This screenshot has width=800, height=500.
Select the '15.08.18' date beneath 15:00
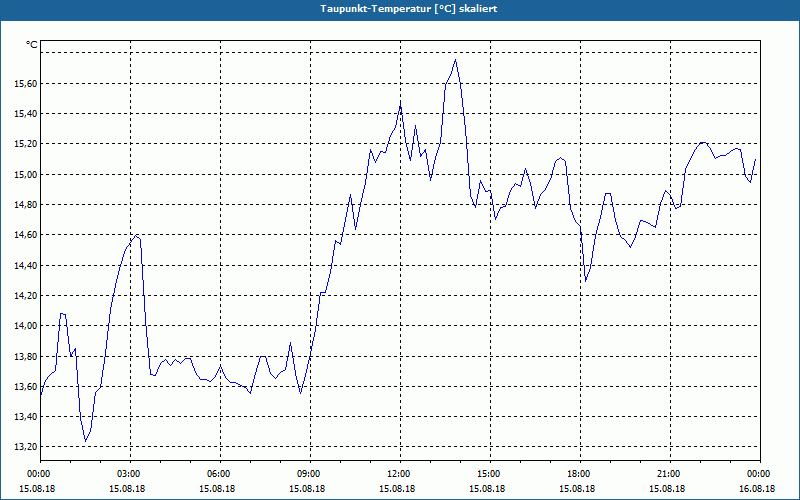click(487, 489)
